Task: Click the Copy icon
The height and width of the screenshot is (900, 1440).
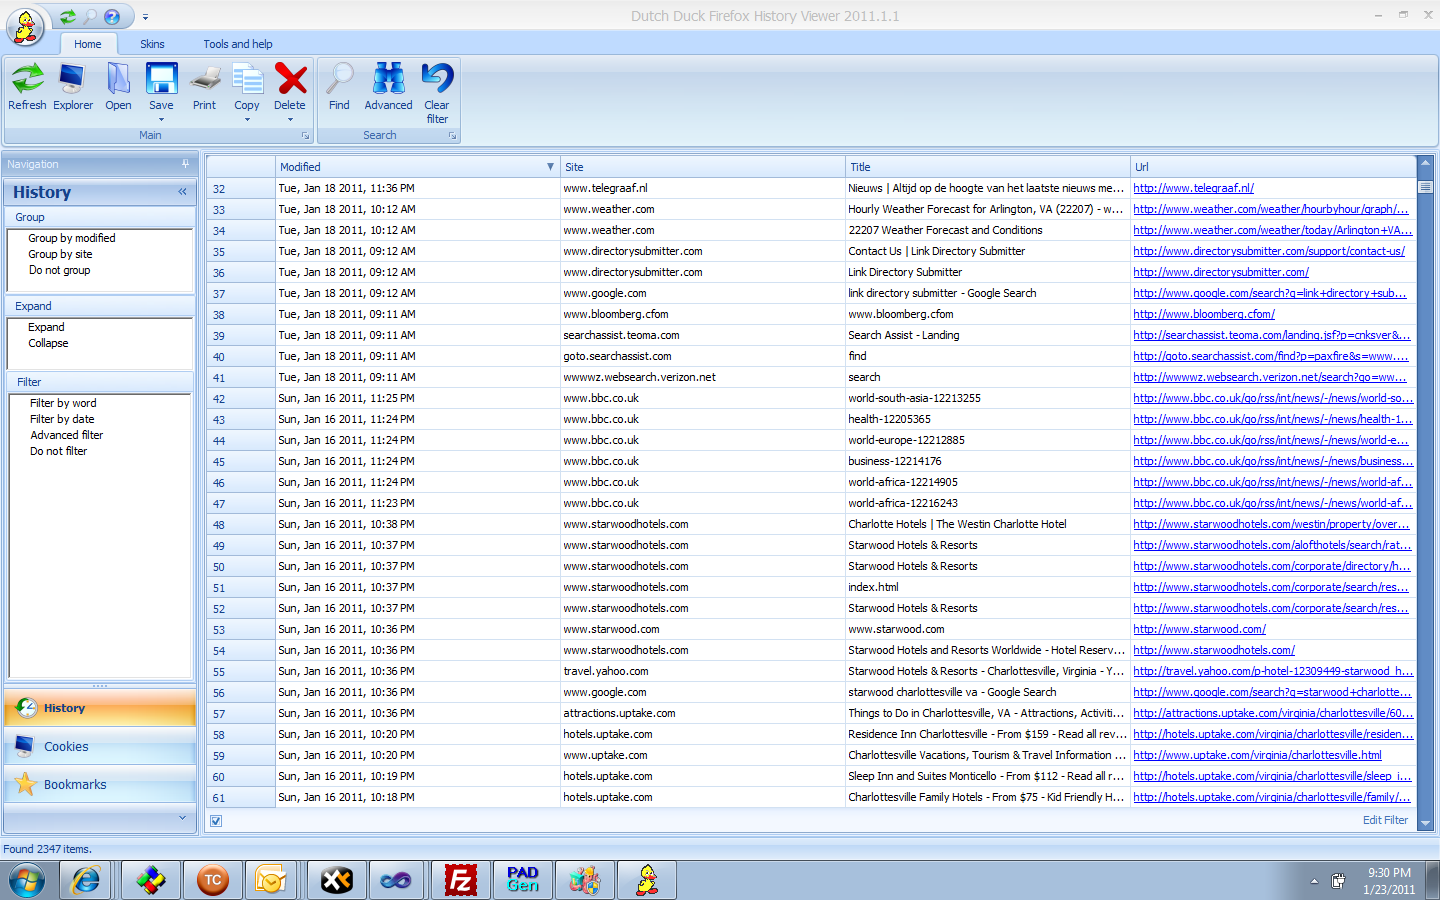Action: click(247, 80)
